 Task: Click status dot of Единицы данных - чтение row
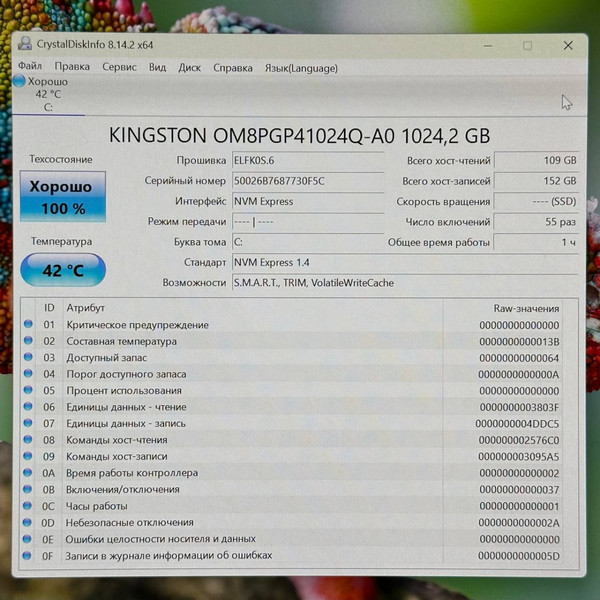(x=28, y=406)
